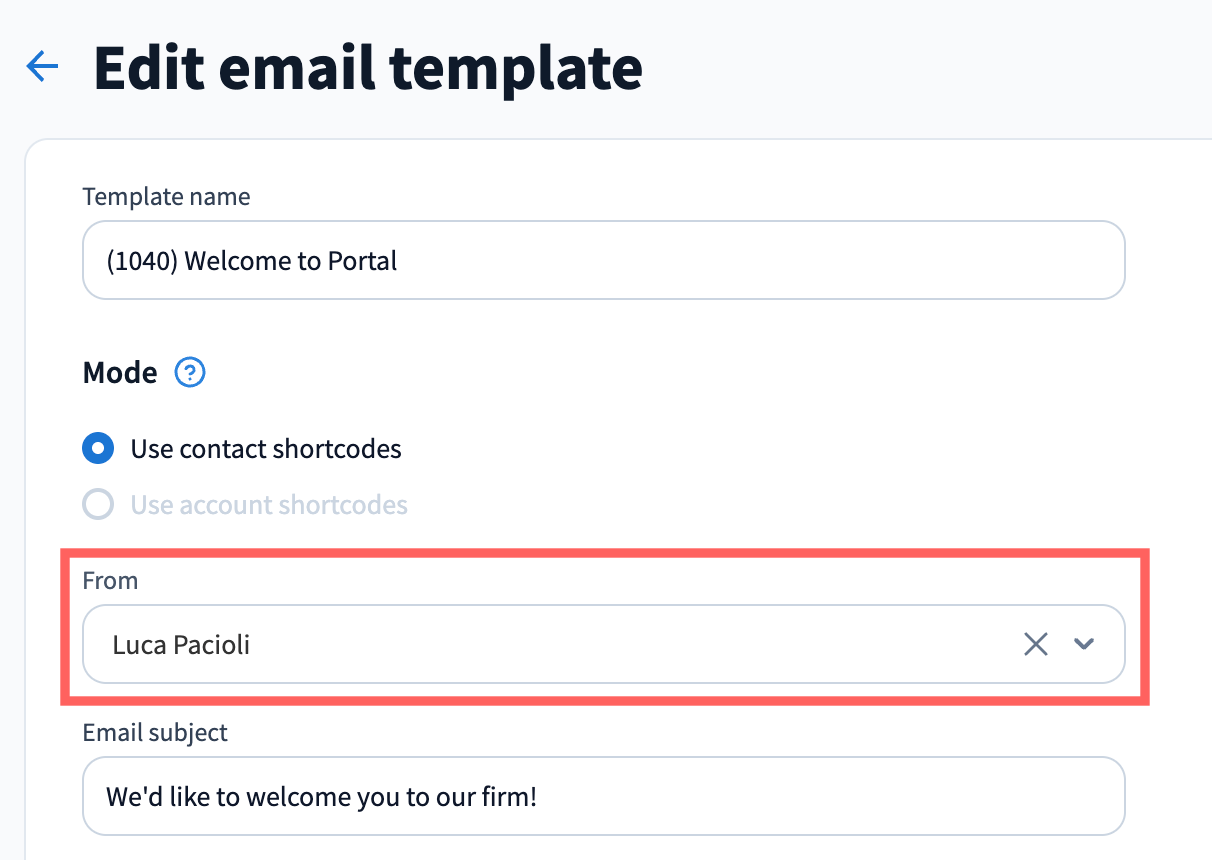Click the "Template name" field label
Viewport: 1212px width, 860px height.
(x=166, y=197)
